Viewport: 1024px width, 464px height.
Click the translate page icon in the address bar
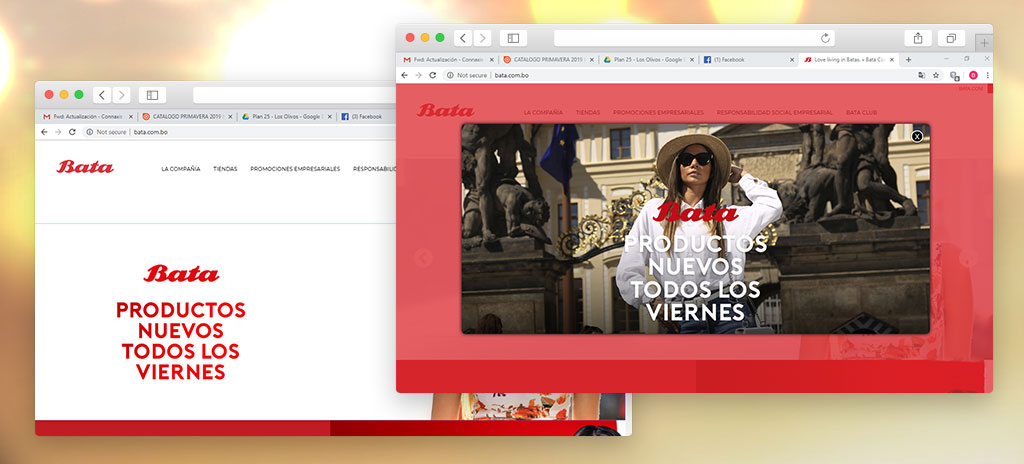tap(921, 75)
